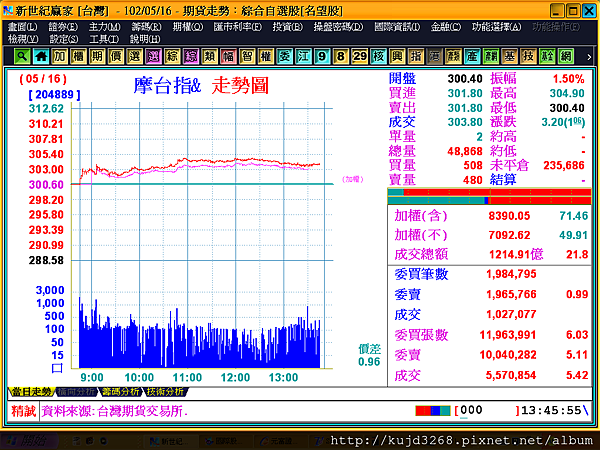Viewport: 600px width, 450px height.
Task: Switch to the 籌碼分析 tab
Action: point(121,392)
